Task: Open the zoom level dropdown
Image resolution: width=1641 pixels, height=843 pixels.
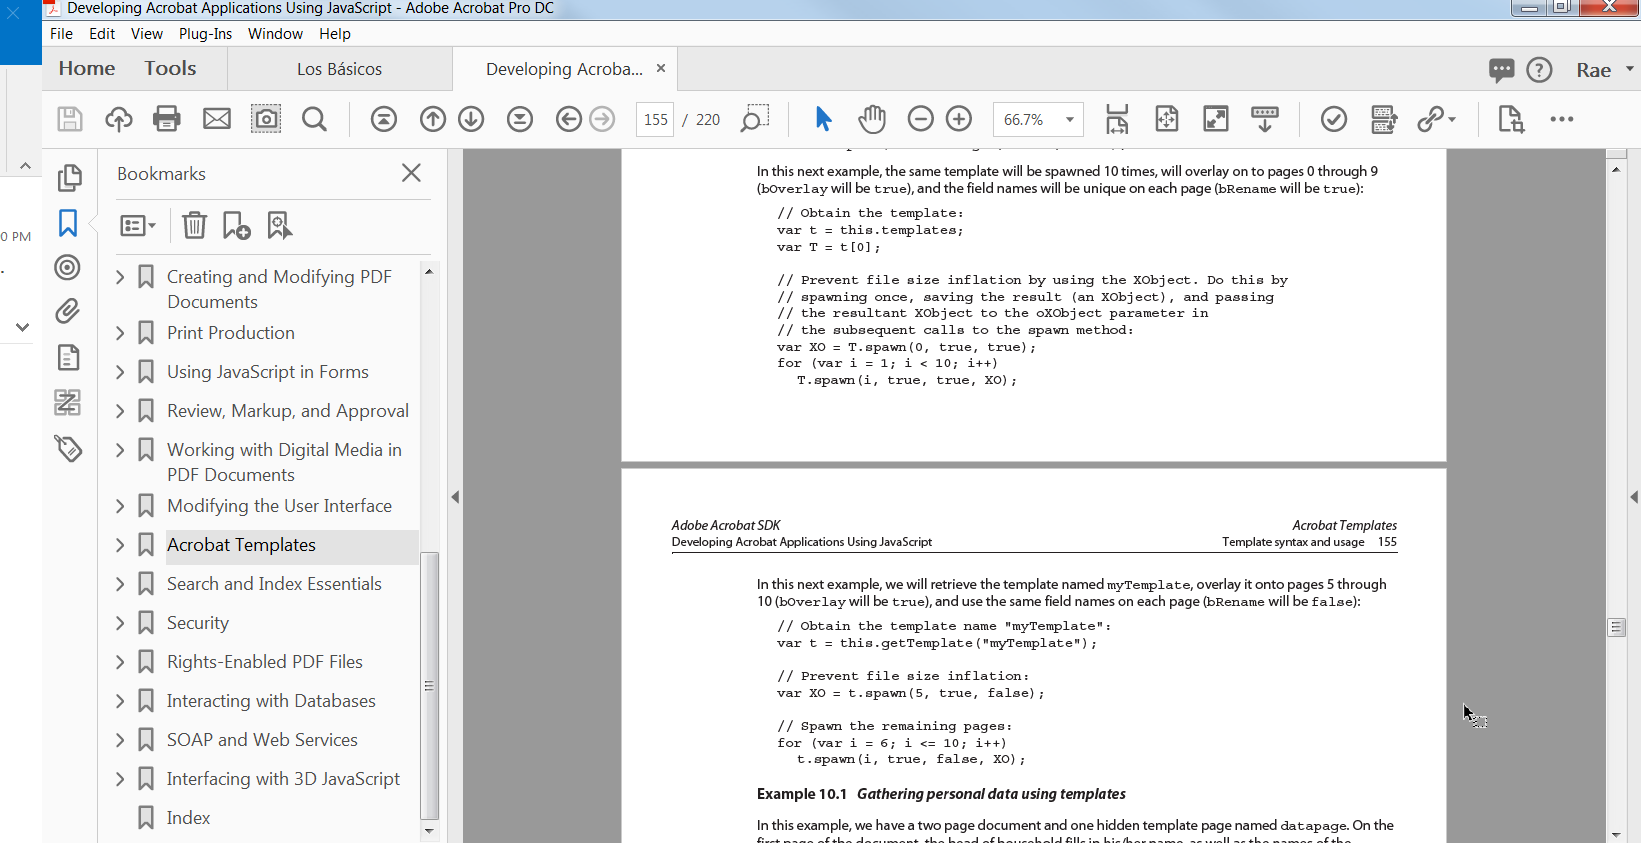Action: pos(1070,119)
